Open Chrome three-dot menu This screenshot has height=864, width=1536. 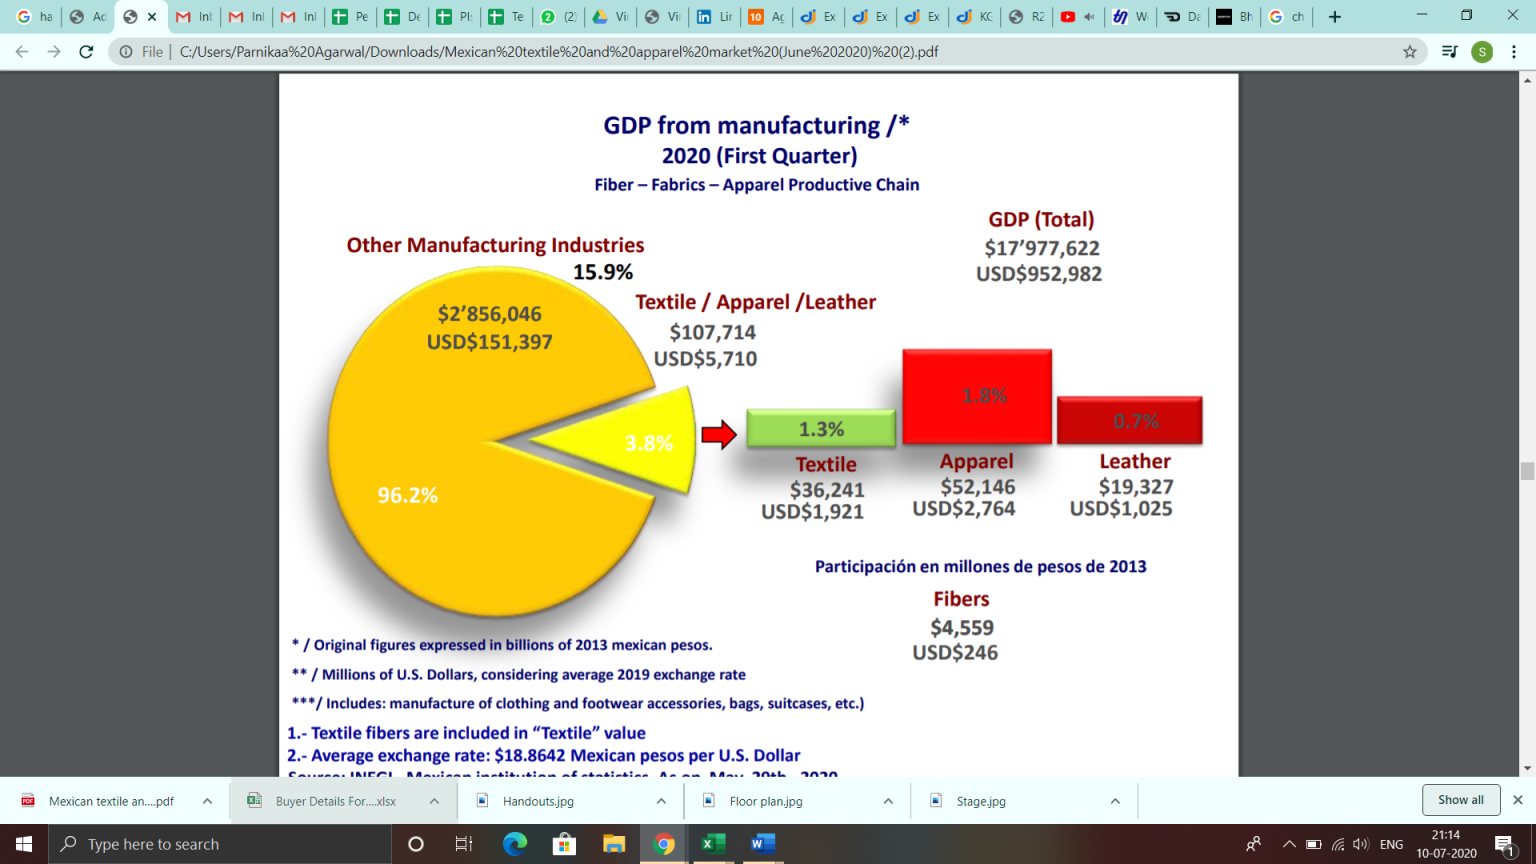pos(1514,52)
